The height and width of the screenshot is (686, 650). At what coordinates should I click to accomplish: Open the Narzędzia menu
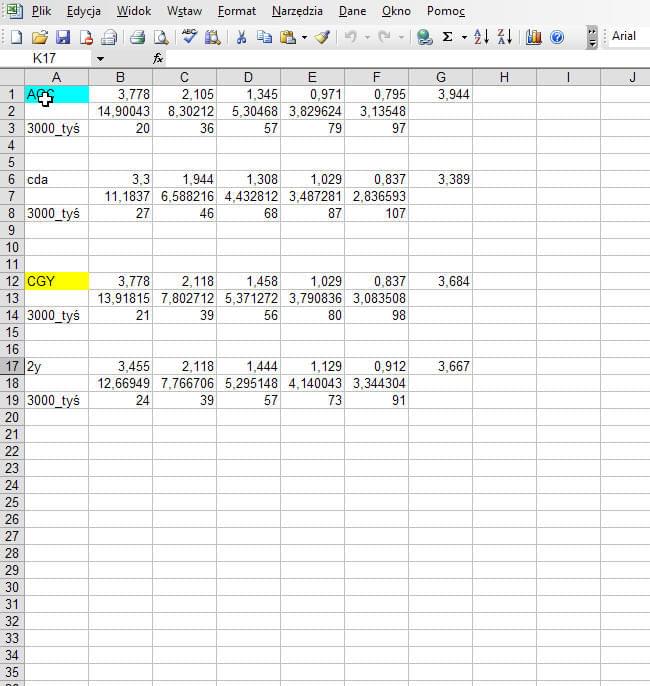coord(297,11)
